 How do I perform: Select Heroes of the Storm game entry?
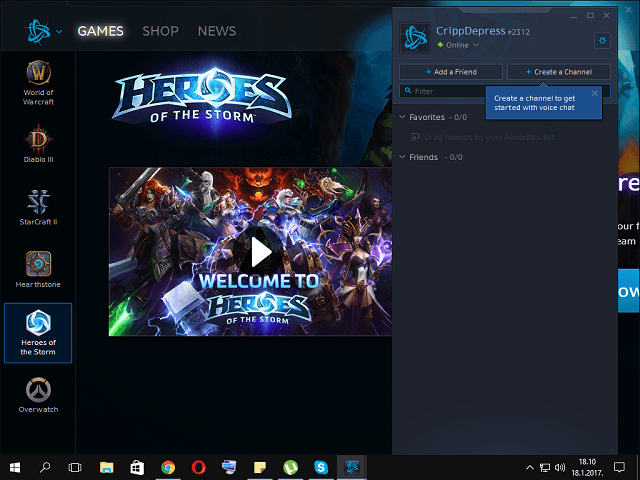click(38, 333)
